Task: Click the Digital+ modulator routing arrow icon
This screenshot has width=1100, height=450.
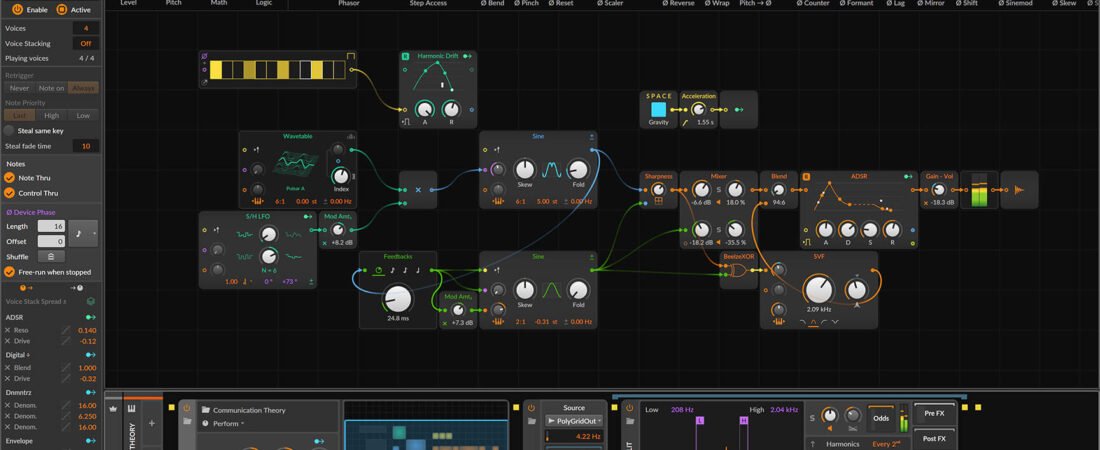Action: 90,355
